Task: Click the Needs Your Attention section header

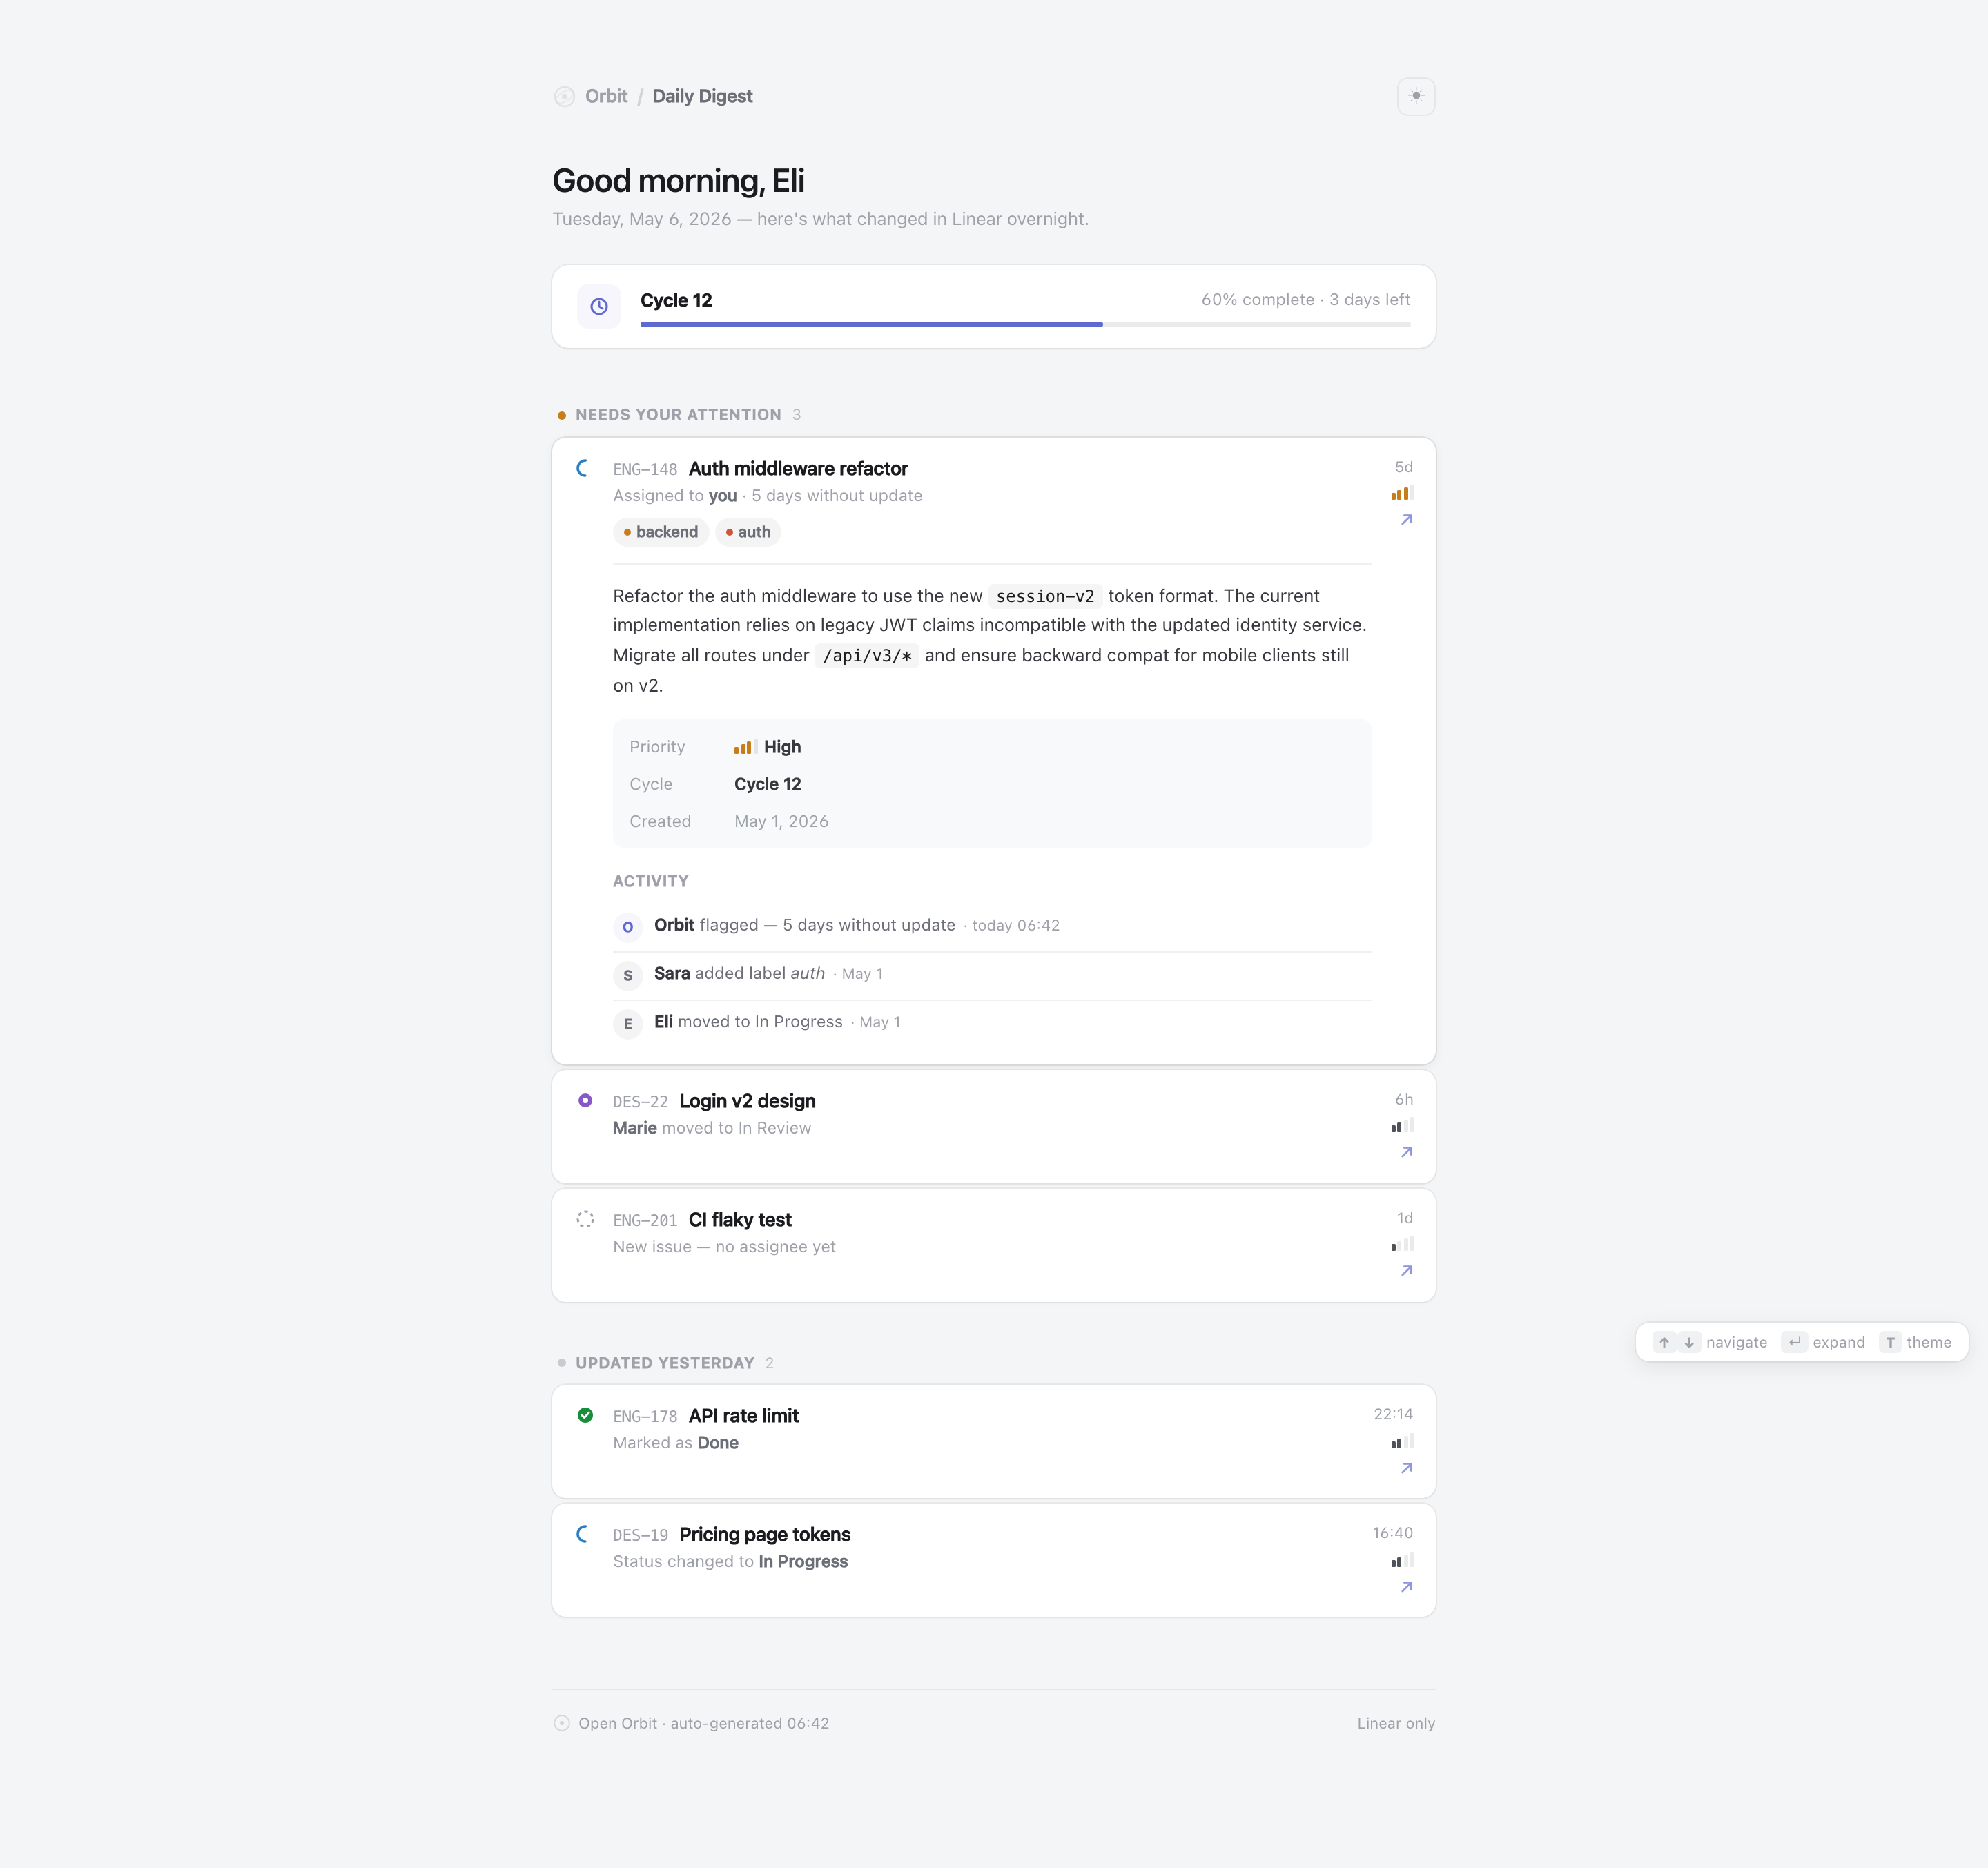Action: tap(678, 414)
